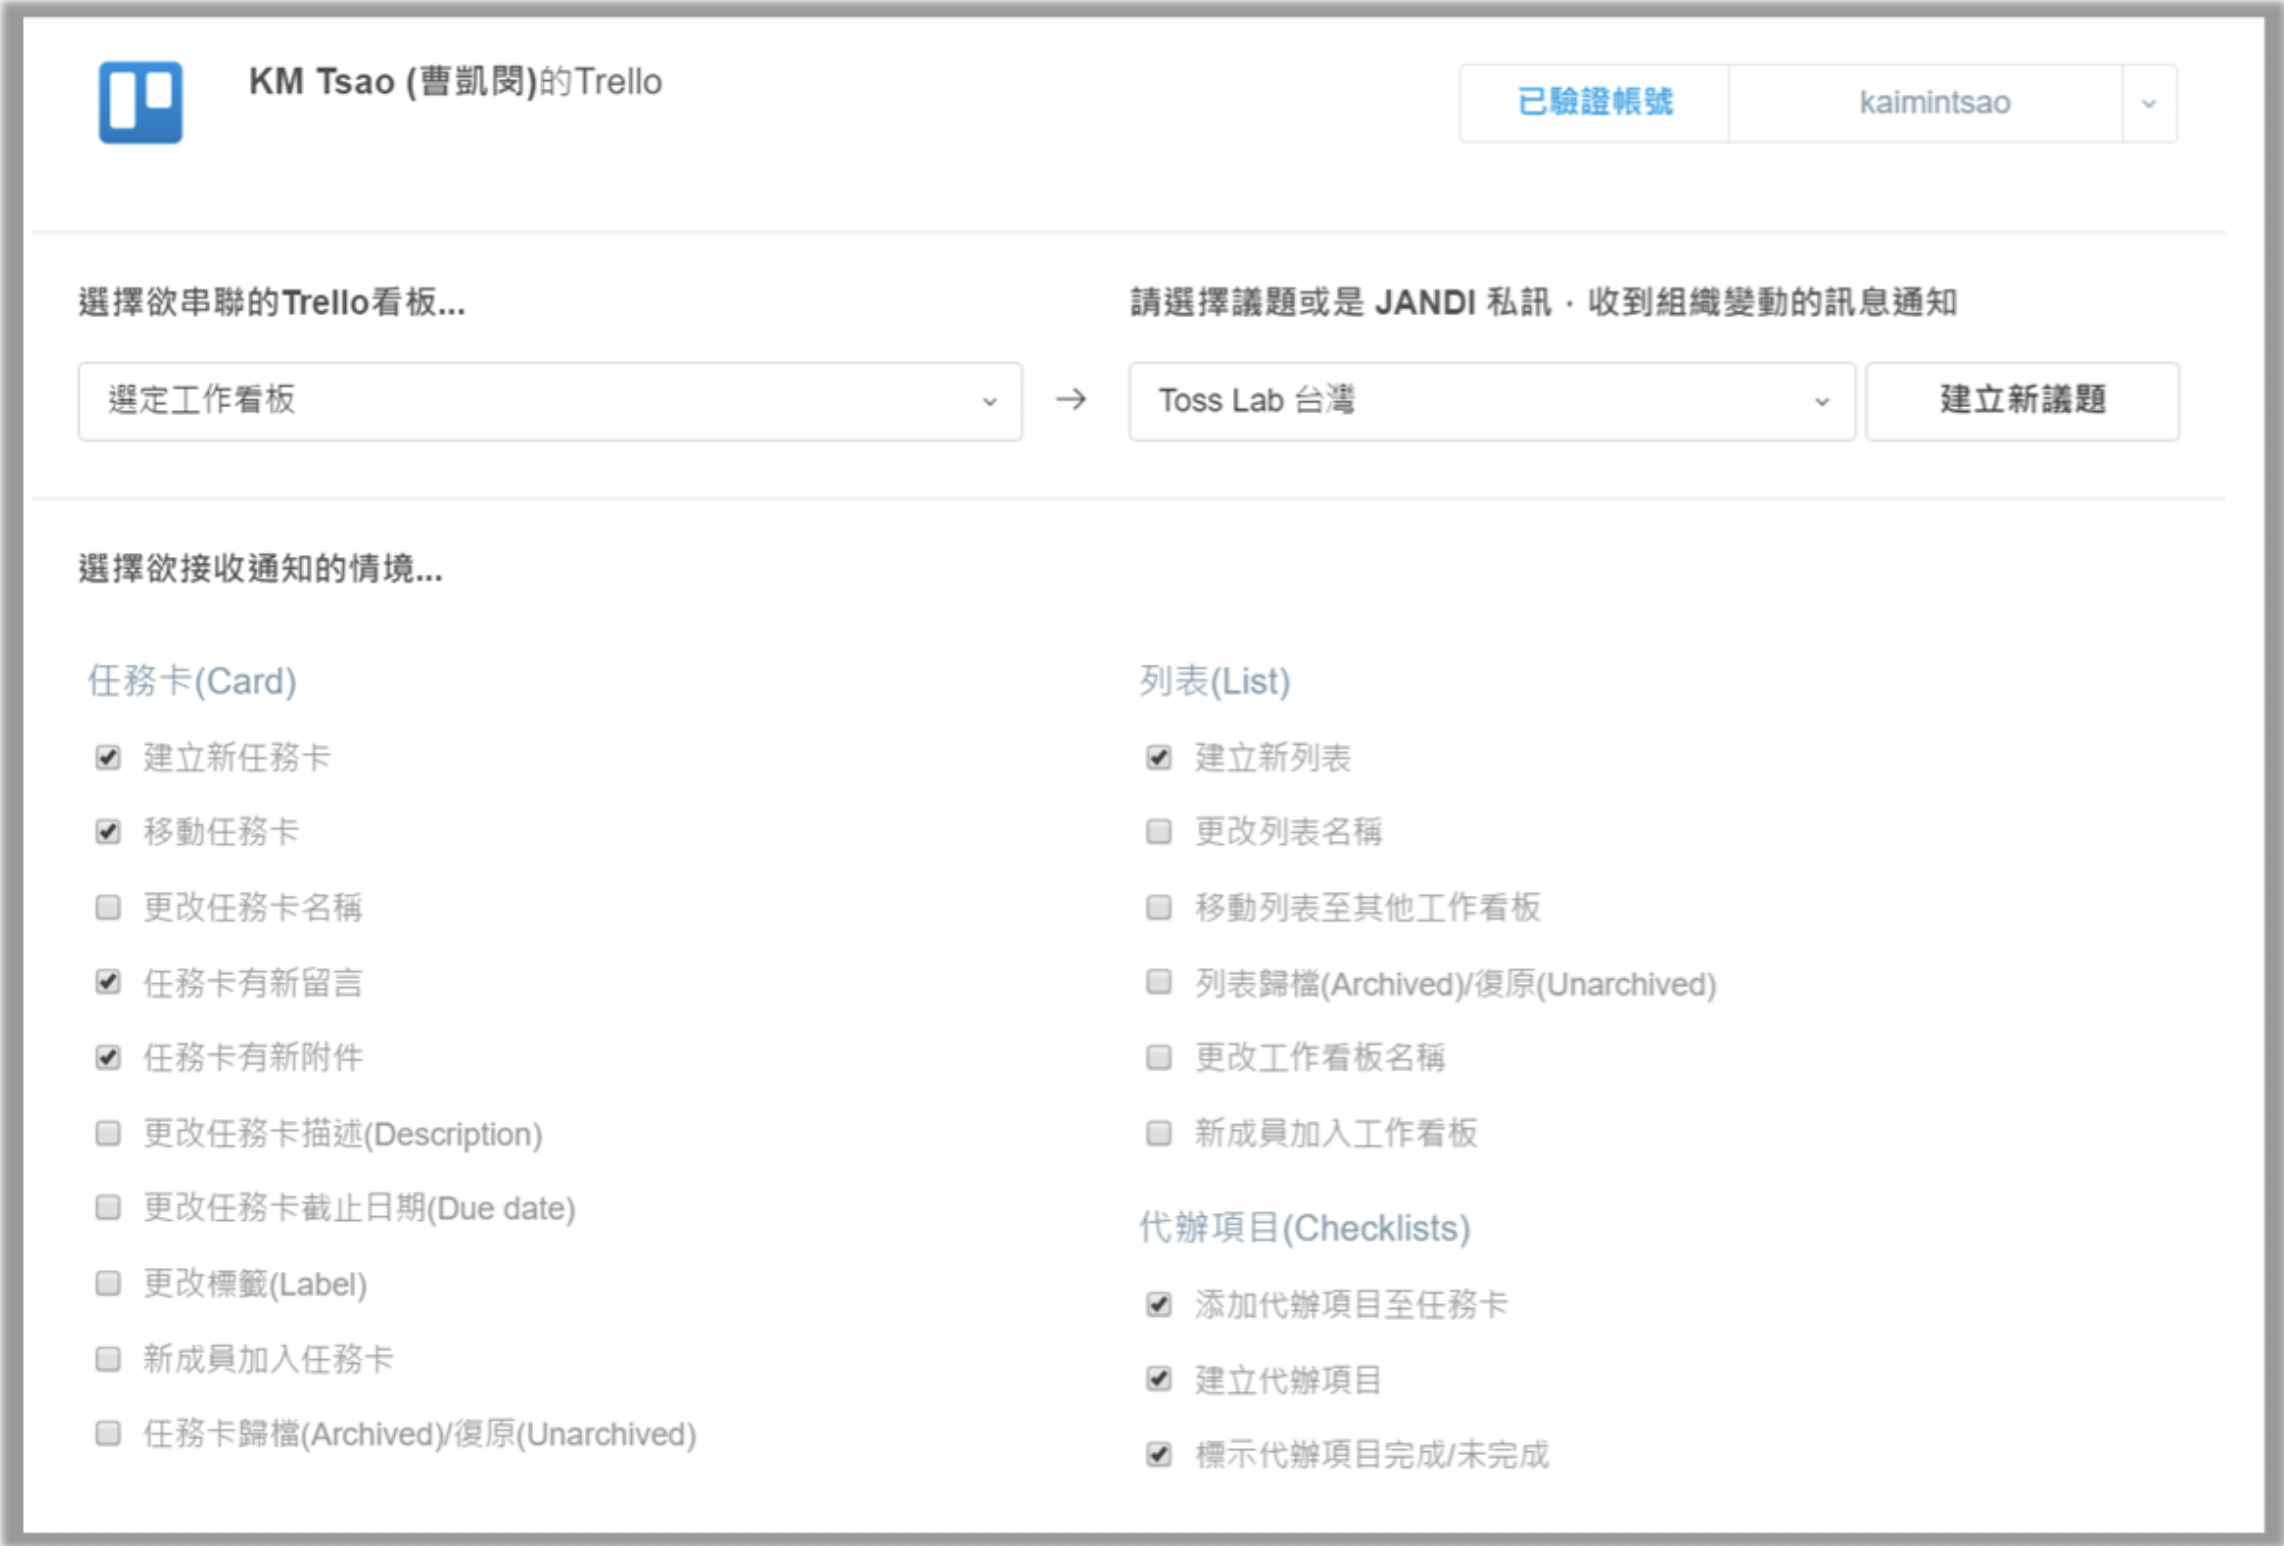This screenshot has height=1546, width=2284.
Task: Click the 任務卡(Card) section heading
Action: [x=192, y=681]
